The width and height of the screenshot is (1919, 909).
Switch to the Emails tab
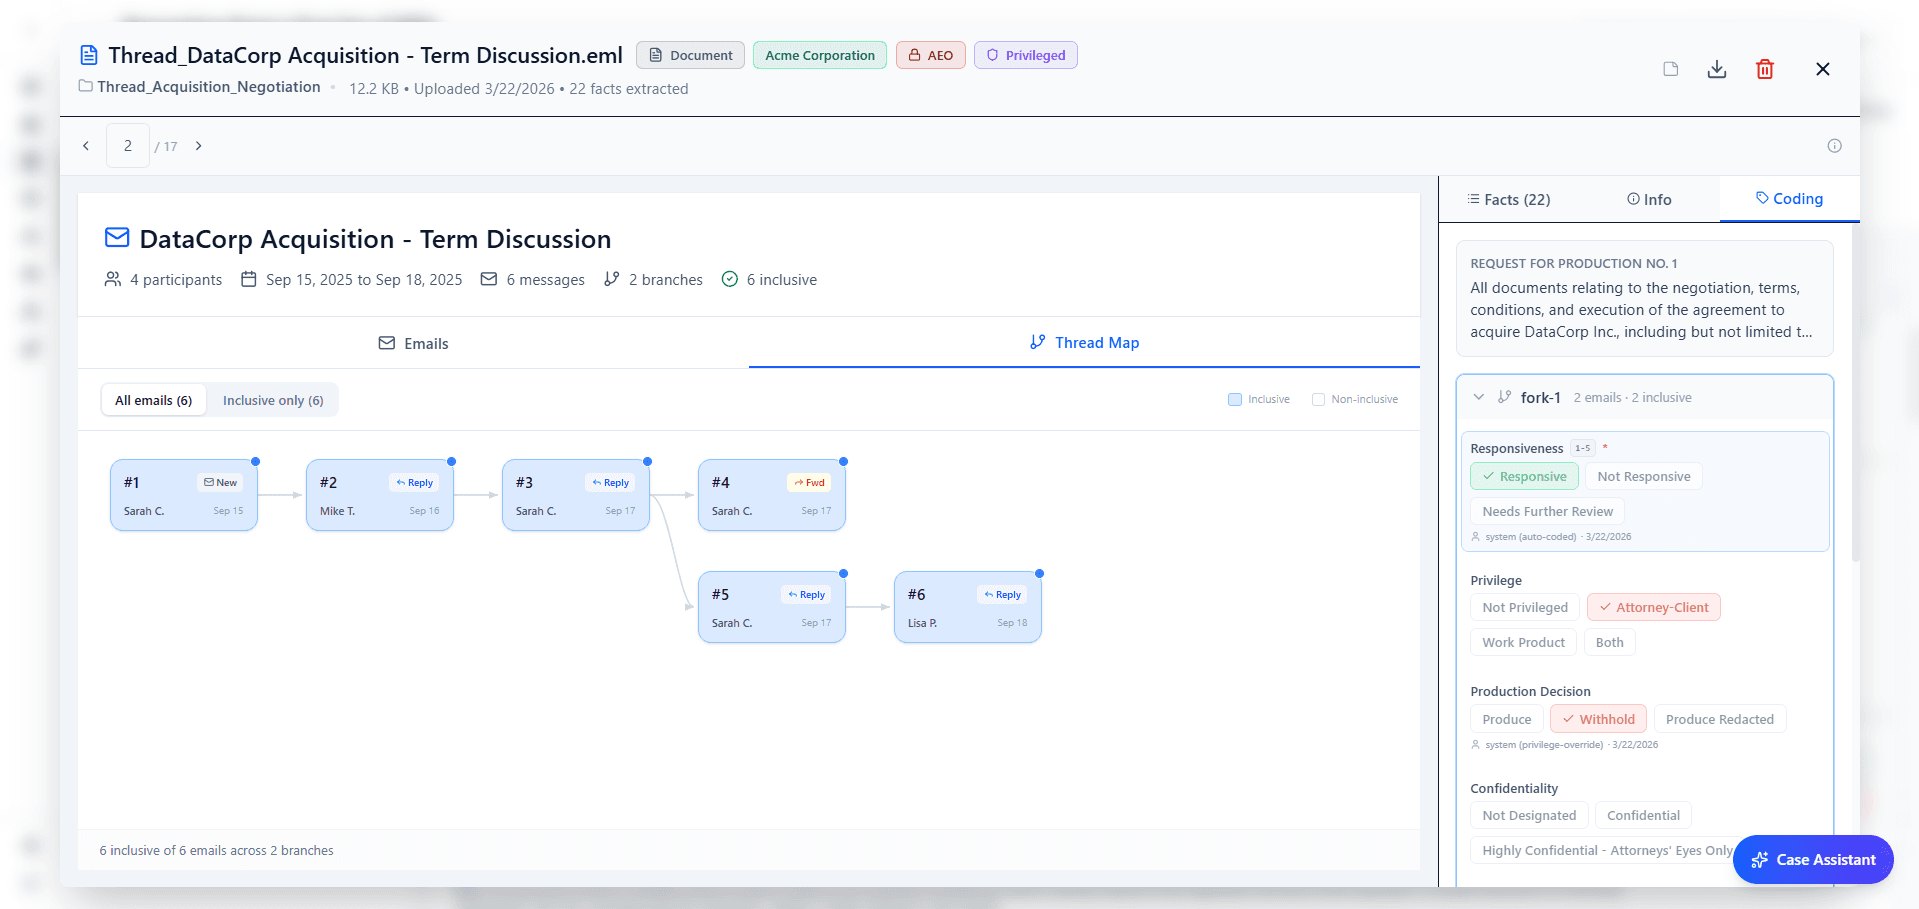pyautogui.click(x=413, y=343)
